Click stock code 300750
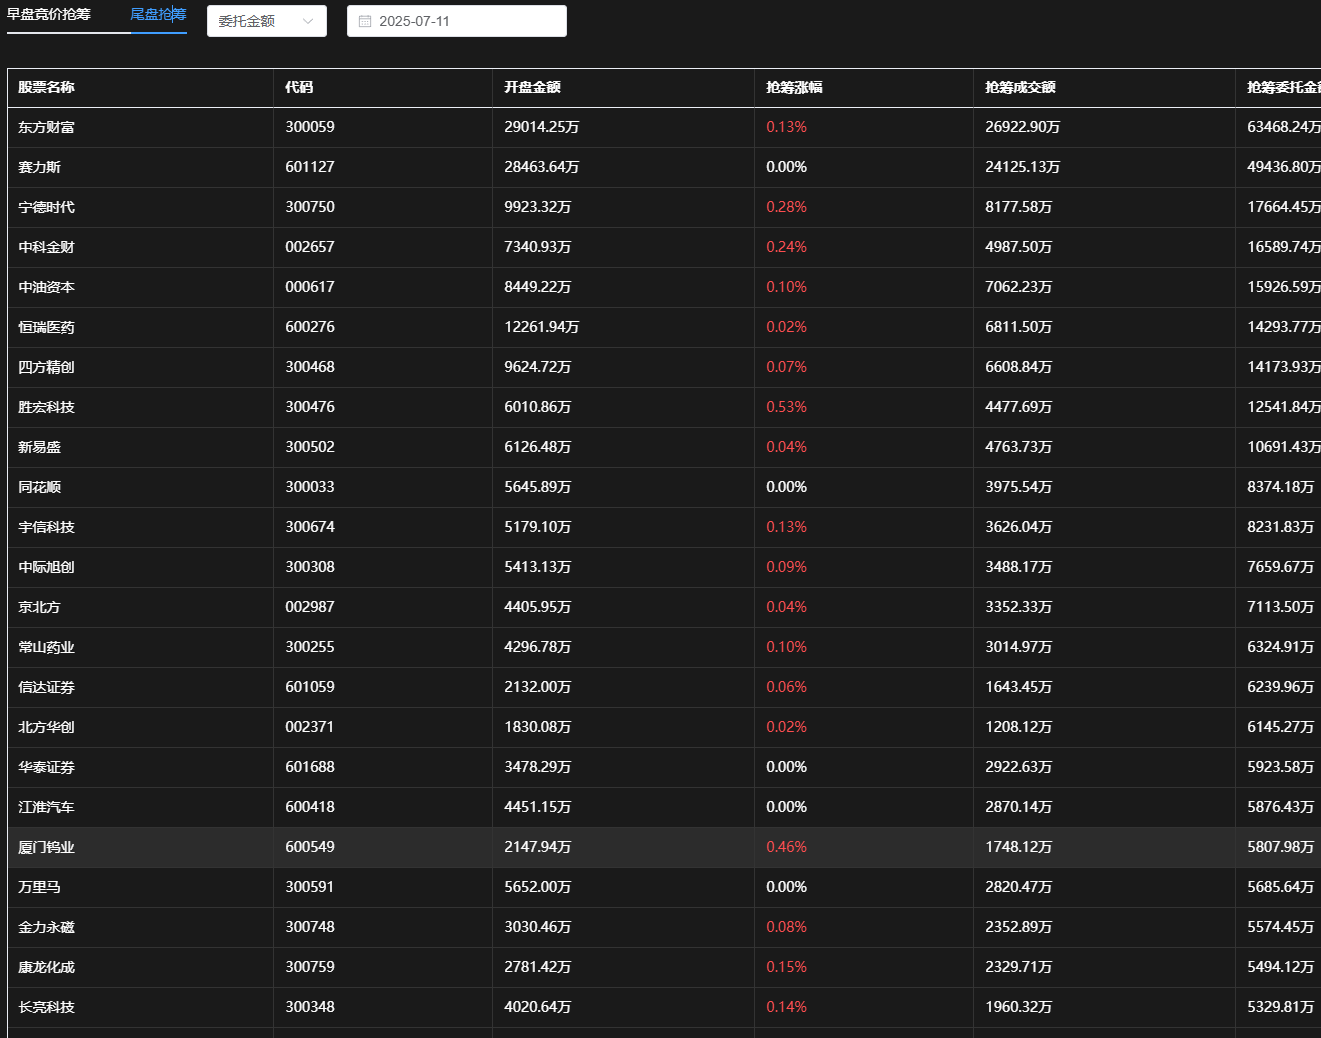This screenshot has height=1038, width=1321. pos(310,207)
